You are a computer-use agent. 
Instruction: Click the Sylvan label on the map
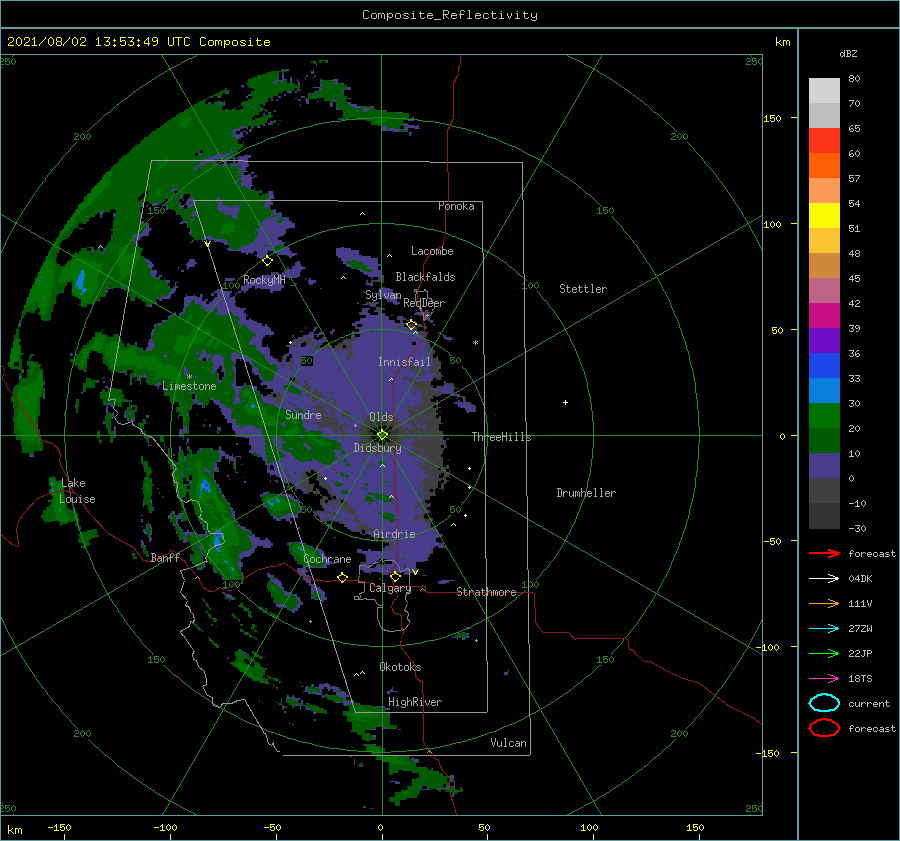(x=383, y=295)
